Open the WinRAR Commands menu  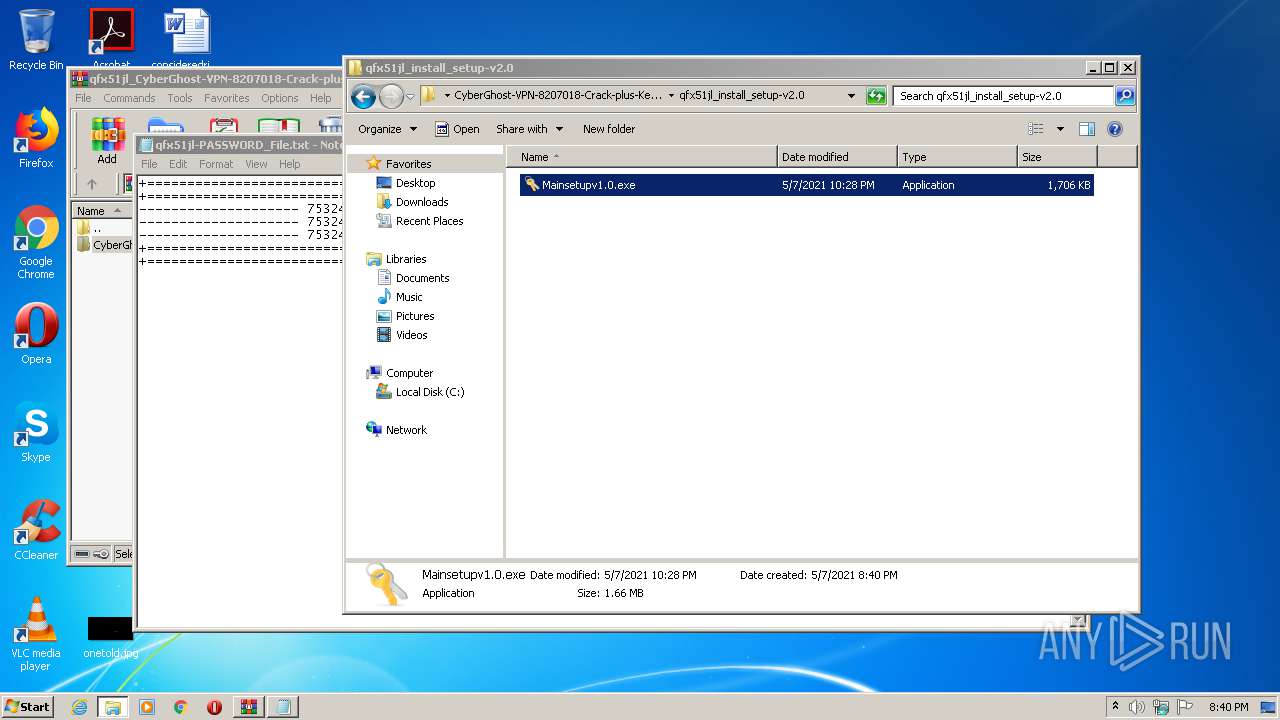[x=129, y=98]
